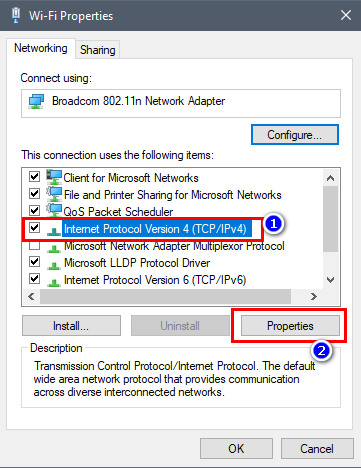Click the File and Printer Sharing icon
This screenshot has width=361, height=468.
54,194
